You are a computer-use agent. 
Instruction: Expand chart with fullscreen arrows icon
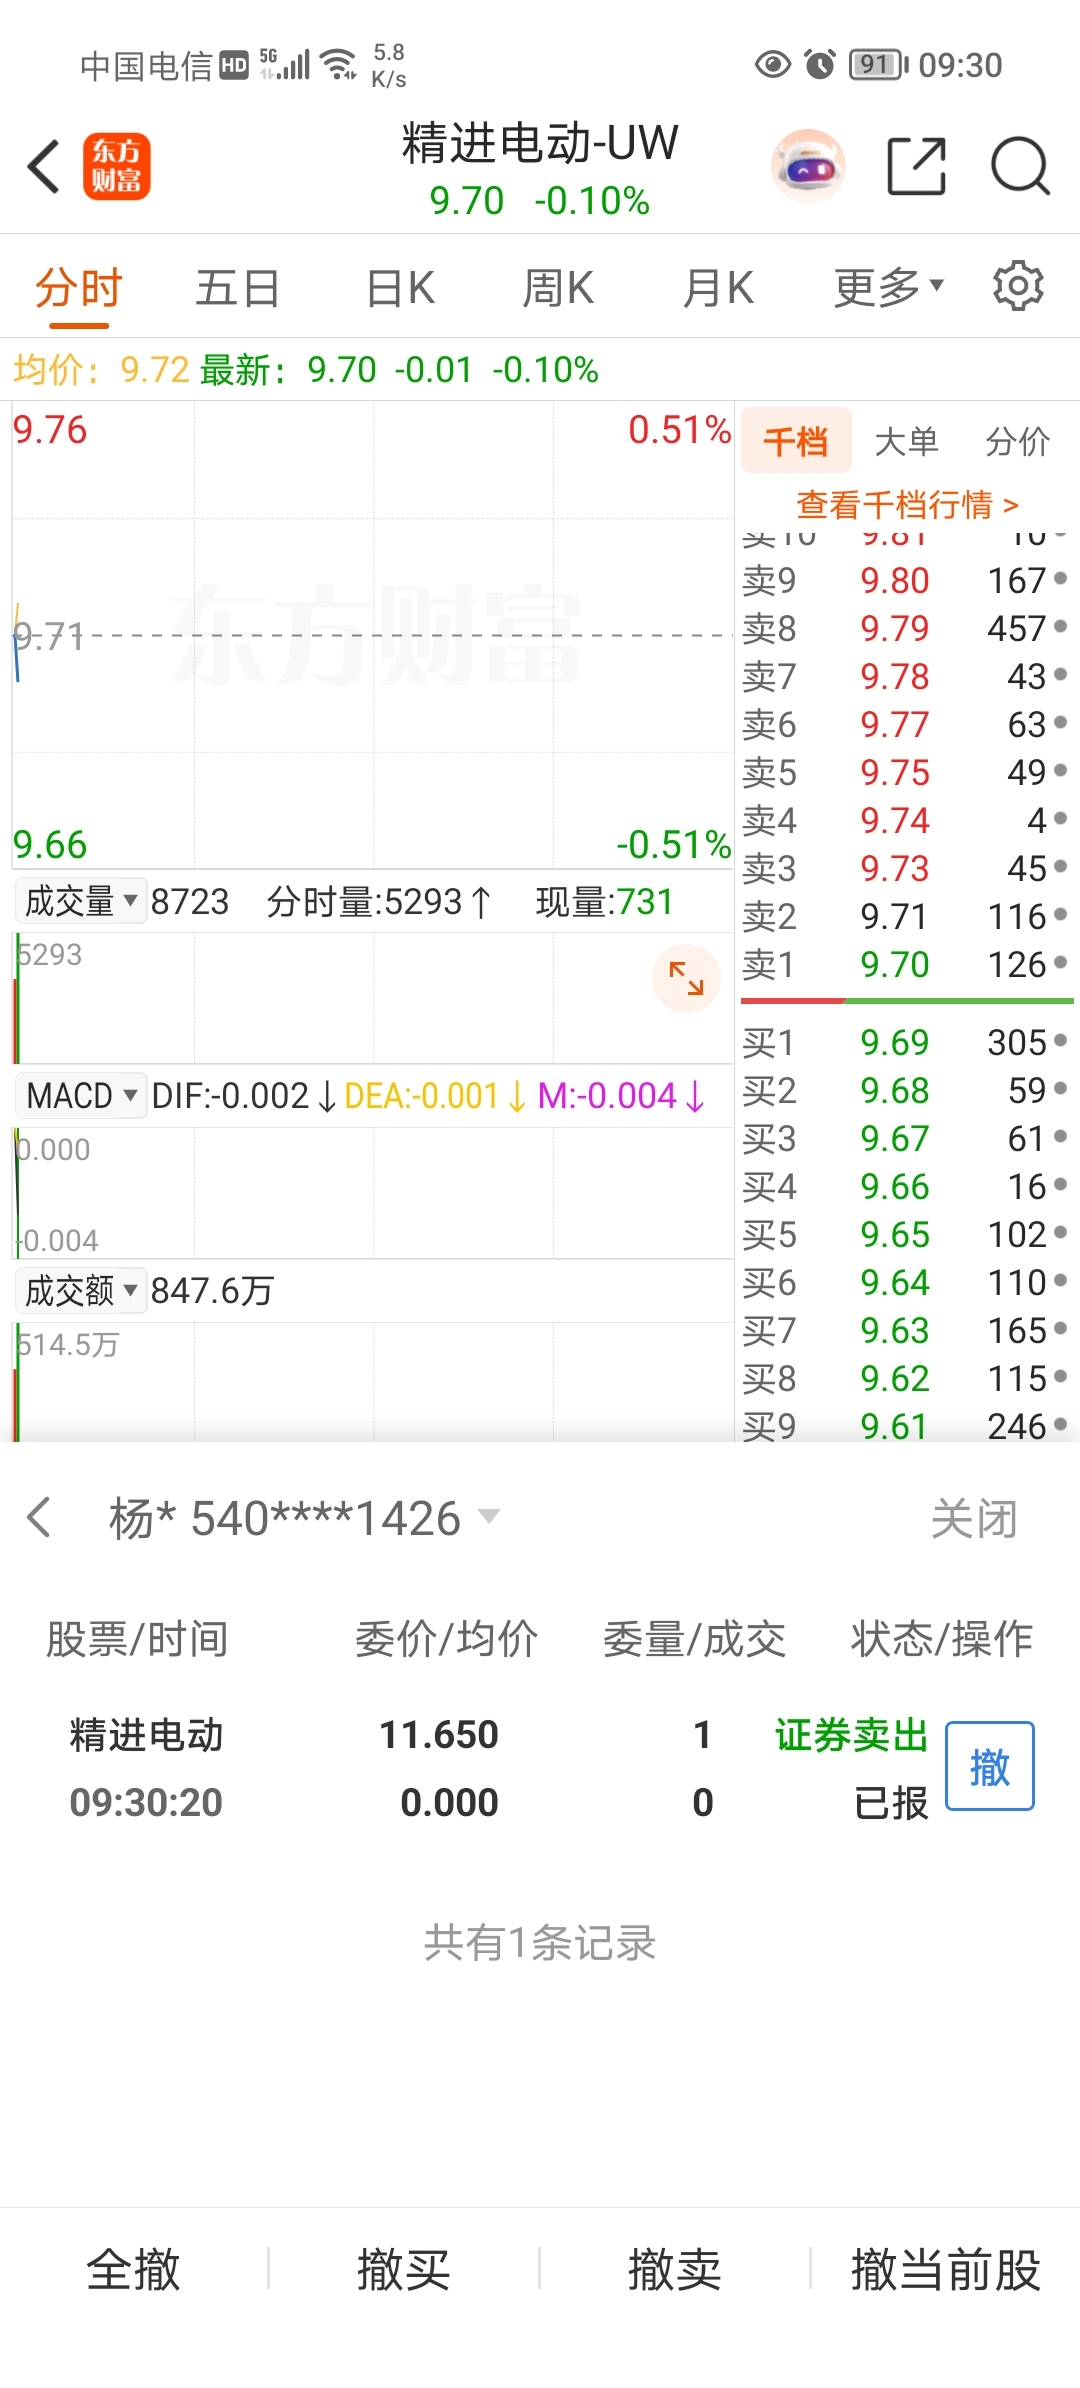pyautogui.click(x=686, y=978)
